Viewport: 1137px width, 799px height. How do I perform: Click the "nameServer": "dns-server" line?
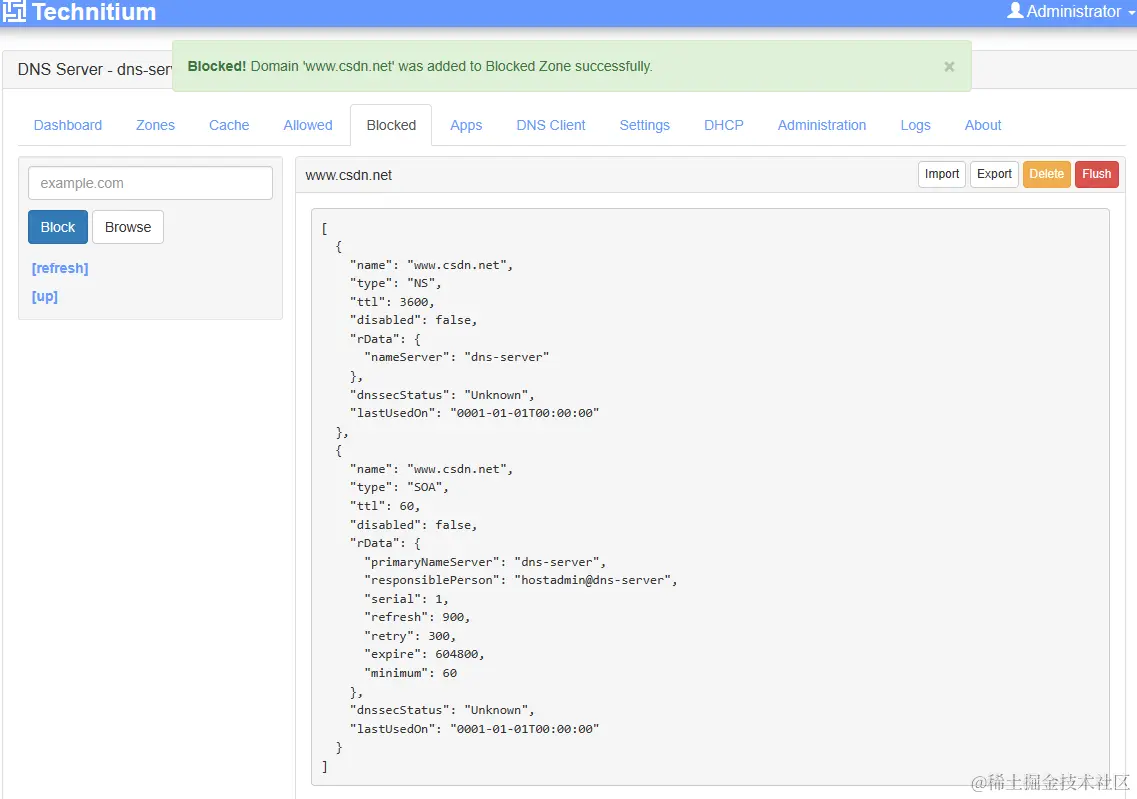(456, 357)
